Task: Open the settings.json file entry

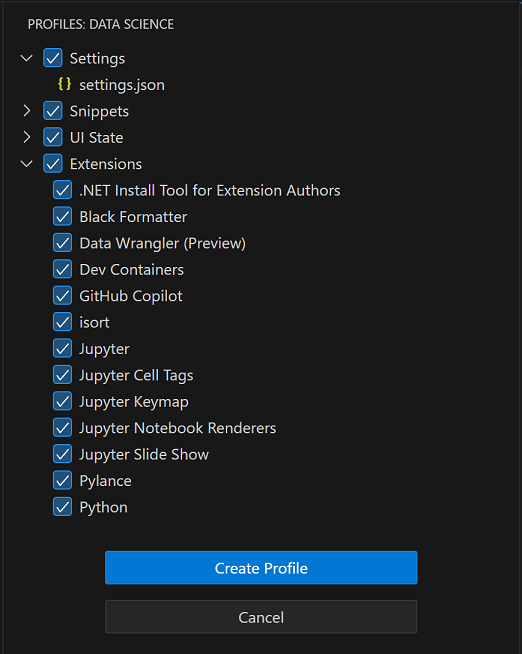Action: pyautogui.click(x=122, y=85)
